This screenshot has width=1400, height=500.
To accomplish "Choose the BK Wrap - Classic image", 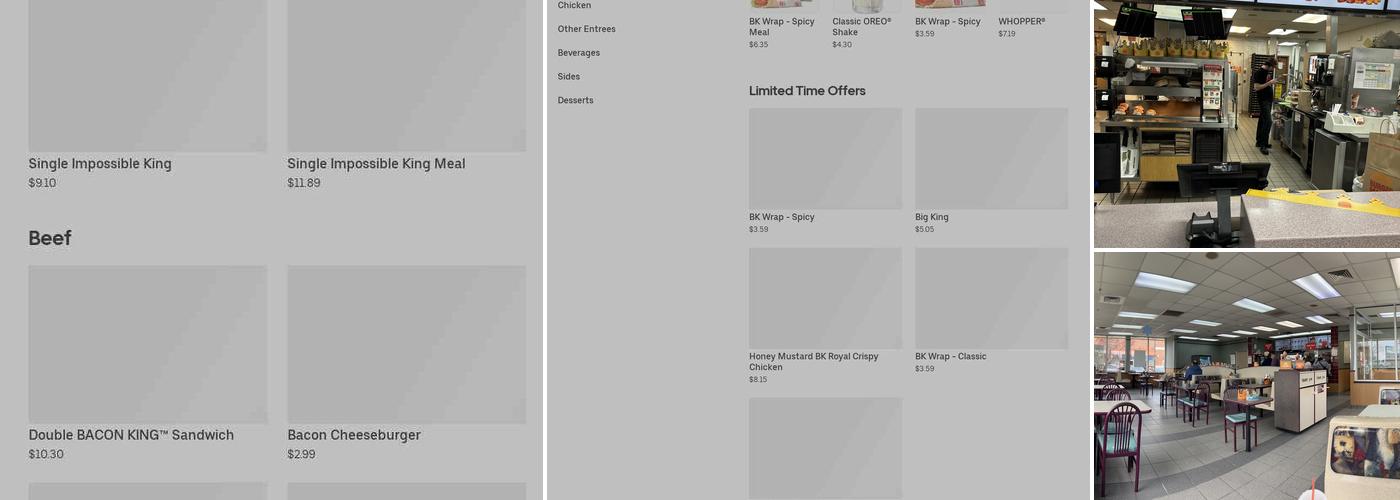I will 991,298.
